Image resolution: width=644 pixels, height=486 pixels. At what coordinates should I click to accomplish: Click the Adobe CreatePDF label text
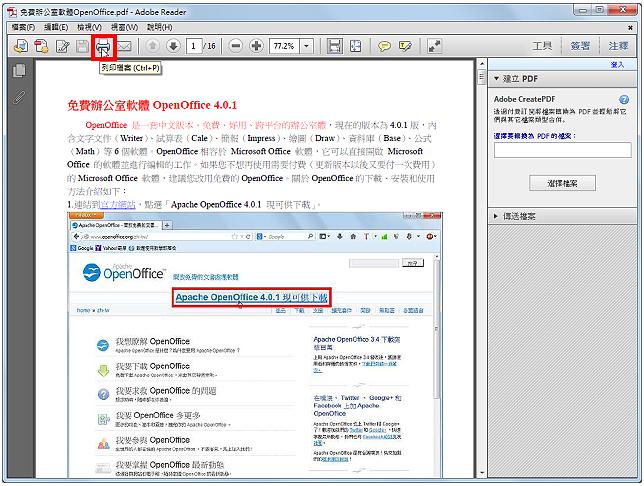pos(524,99)
